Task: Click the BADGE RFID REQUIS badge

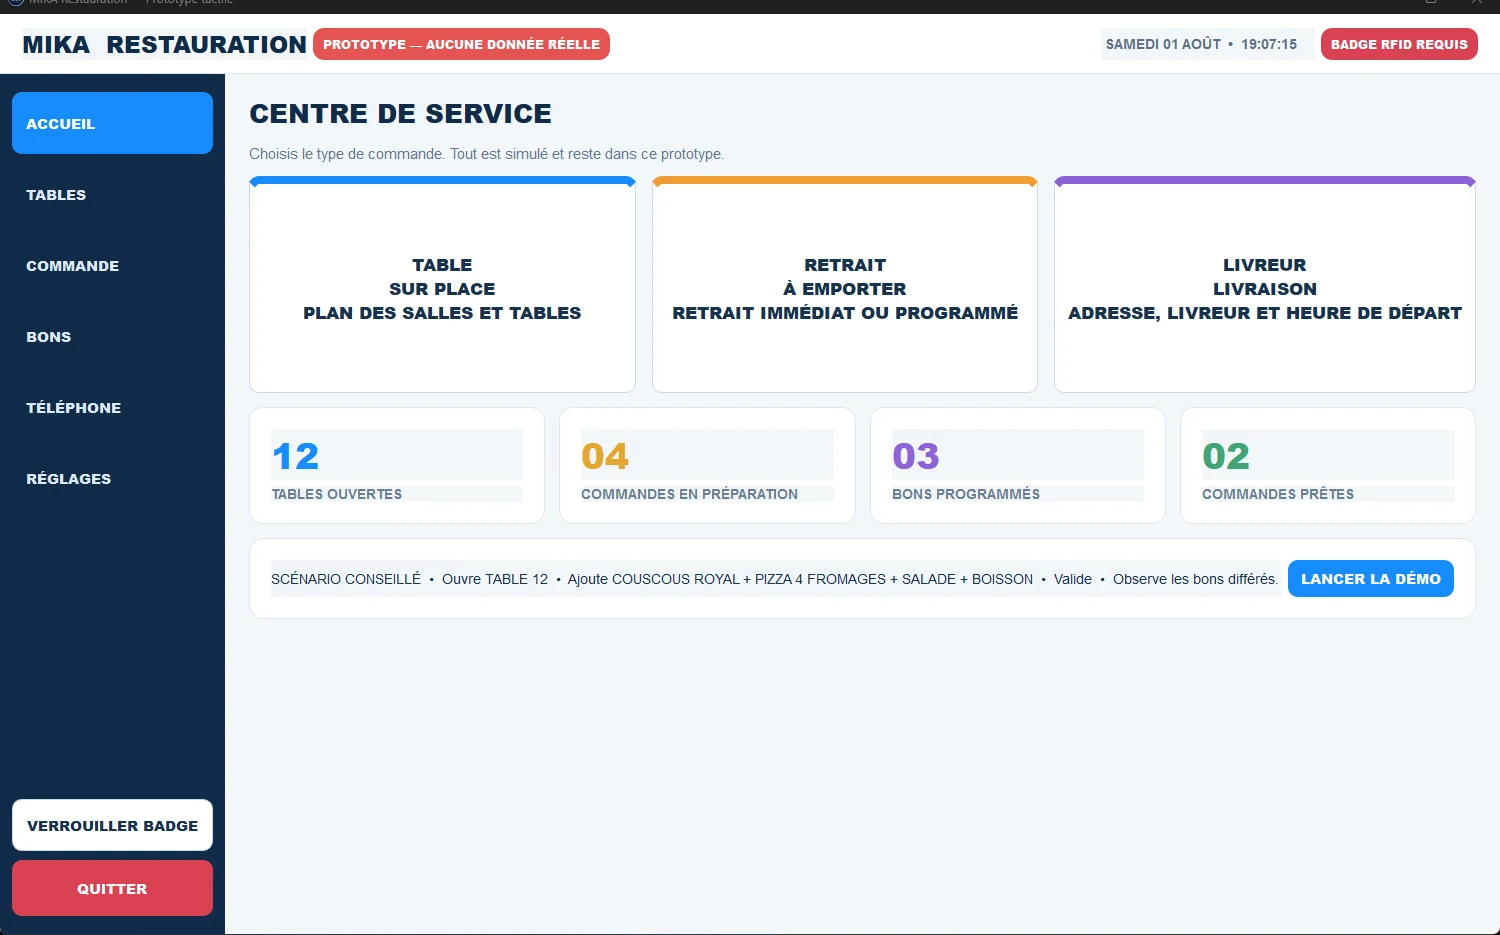Action: pos(1399,44)
